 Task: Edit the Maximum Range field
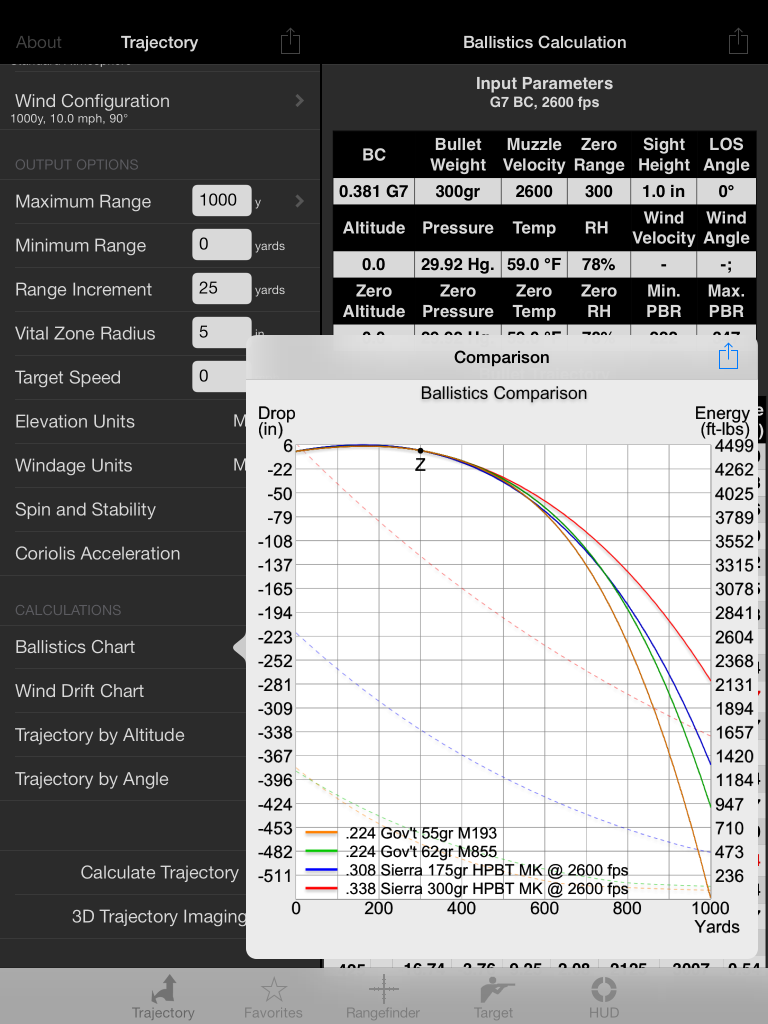(x=221, y=200)
